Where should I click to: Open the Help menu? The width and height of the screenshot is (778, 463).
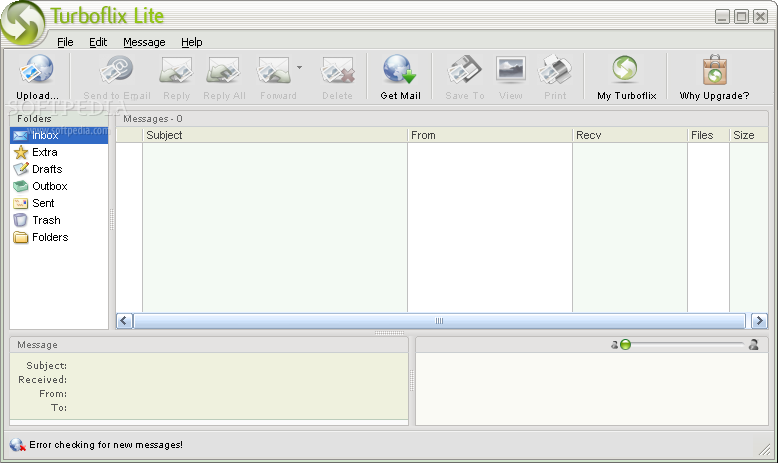[x=192, y=42]
